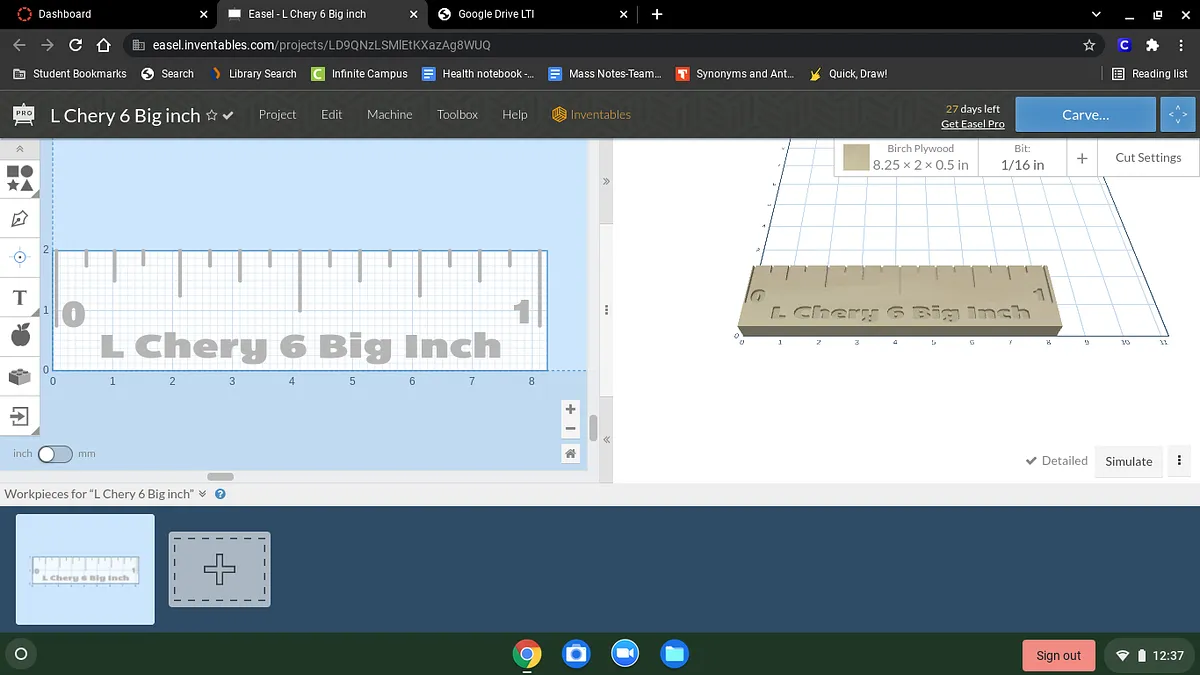
Task: Select the Shapes tool in left sidebar
Action: click(x=20, y=179)
